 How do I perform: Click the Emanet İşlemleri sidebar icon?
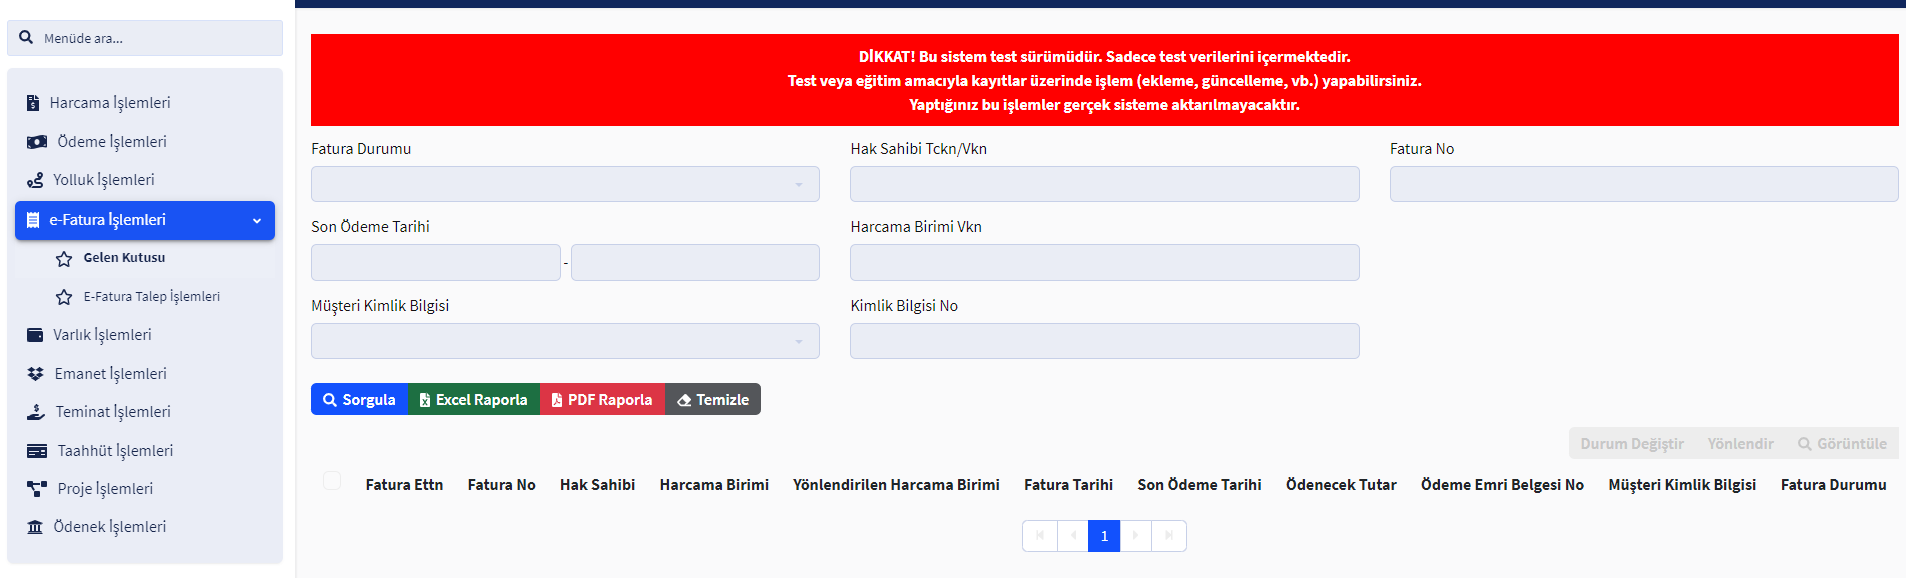[35, 374]
